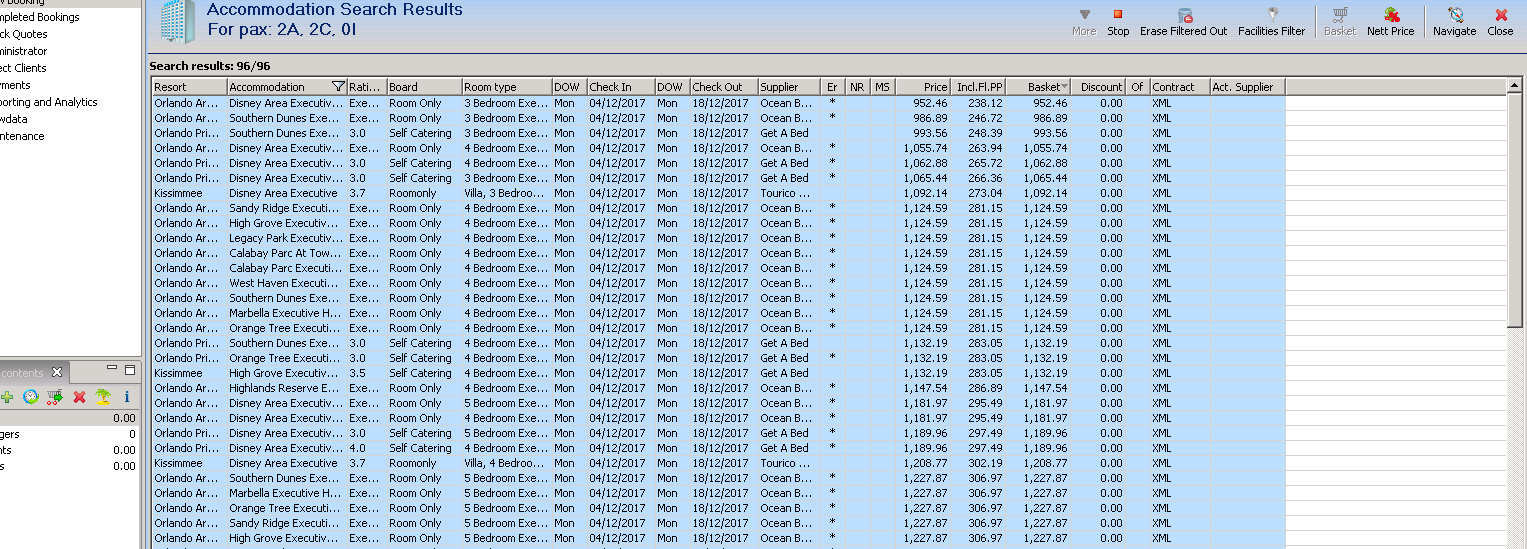Click the results table vertical scrollbar thumb
Viewport: 1527px width, 549px height.
[1516, 210]
